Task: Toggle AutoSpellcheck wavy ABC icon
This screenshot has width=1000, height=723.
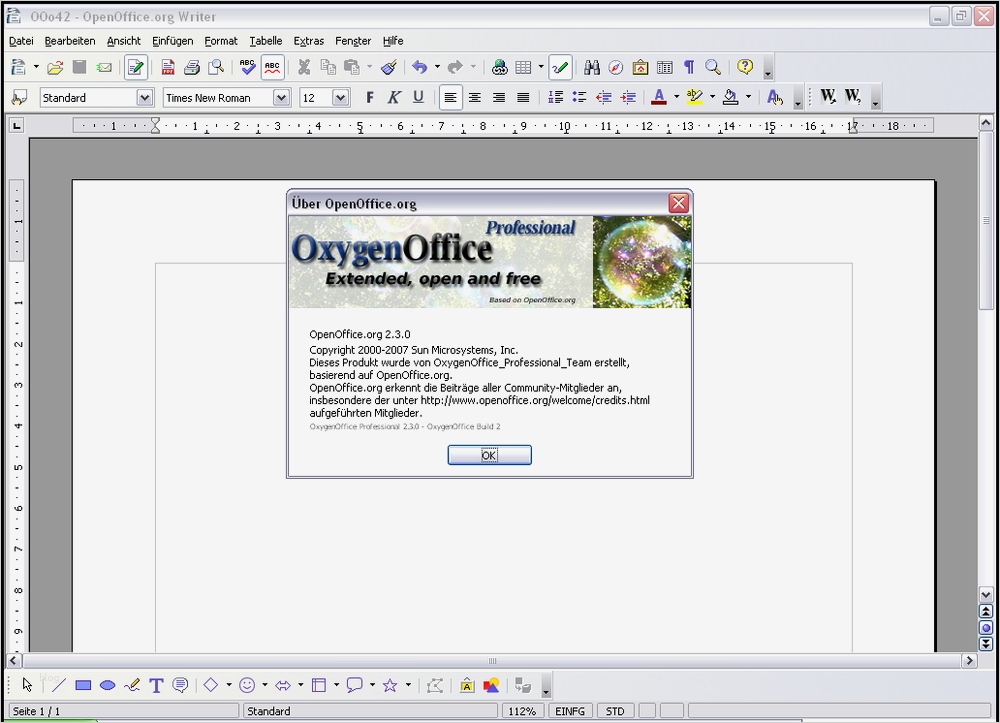Action: click(272, 67)
